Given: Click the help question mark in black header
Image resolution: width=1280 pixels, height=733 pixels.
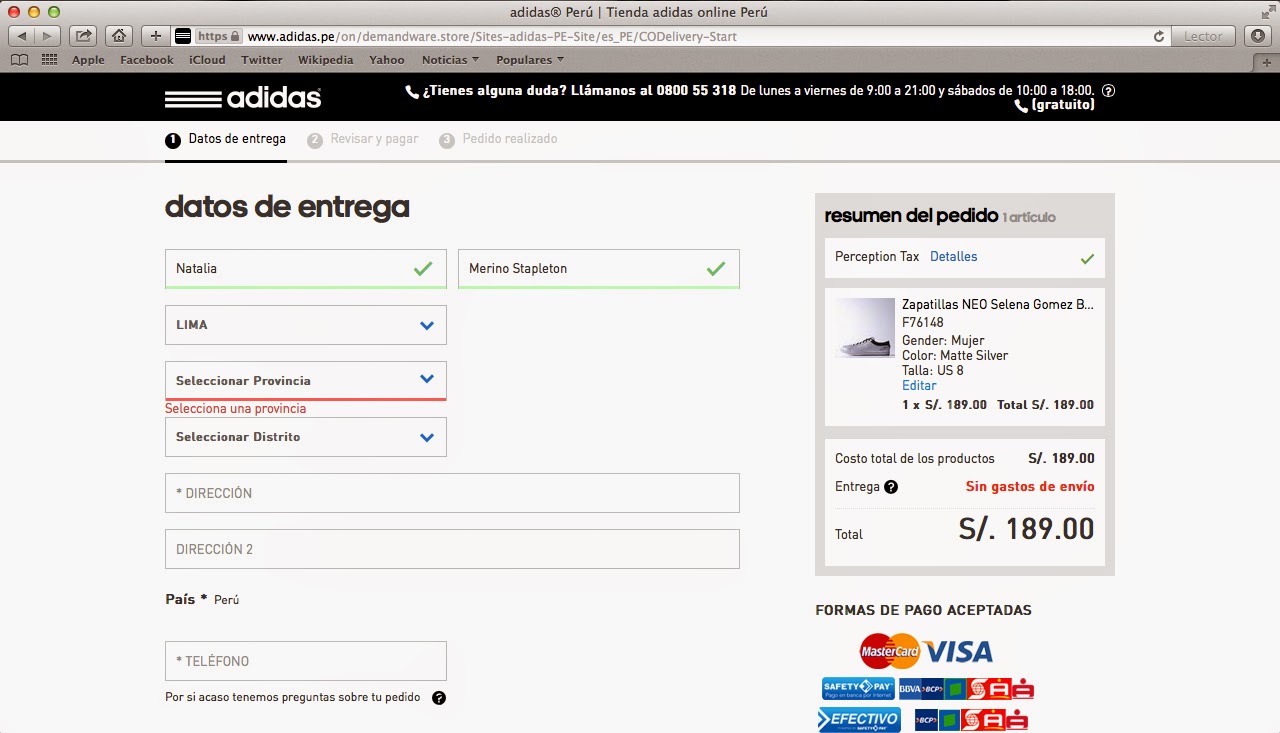Looking at the screenshot, I should (1108, 91).
